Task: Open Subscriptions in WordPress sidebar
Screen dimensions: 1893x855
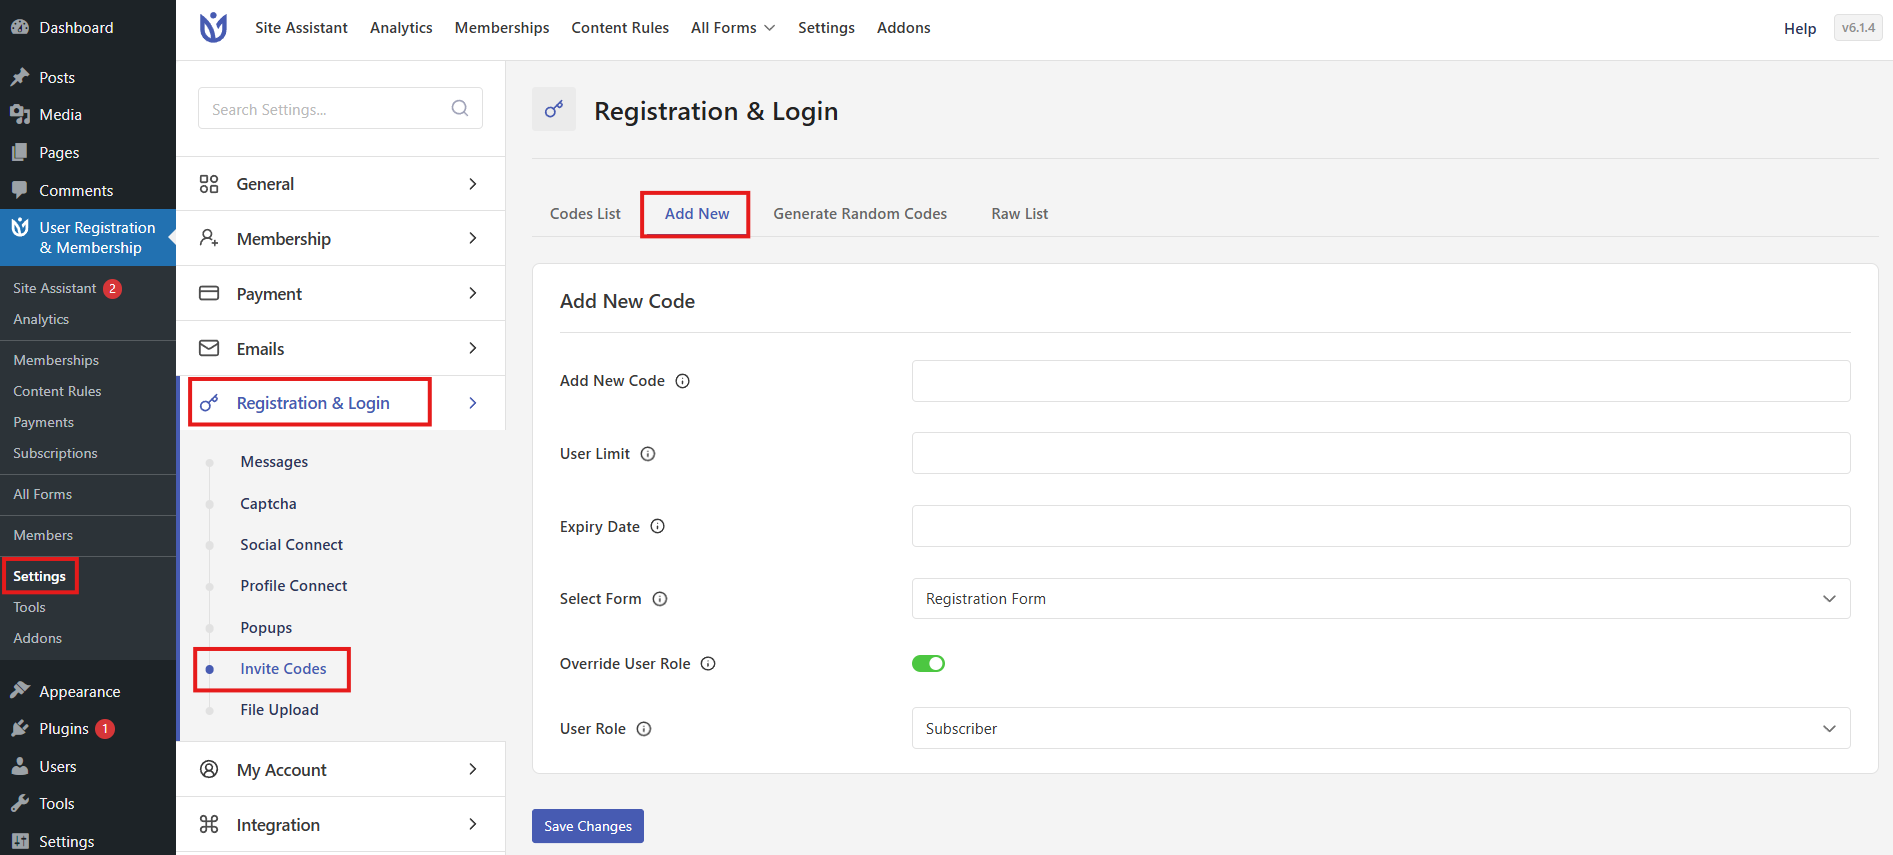Action: tap(55, 453)
